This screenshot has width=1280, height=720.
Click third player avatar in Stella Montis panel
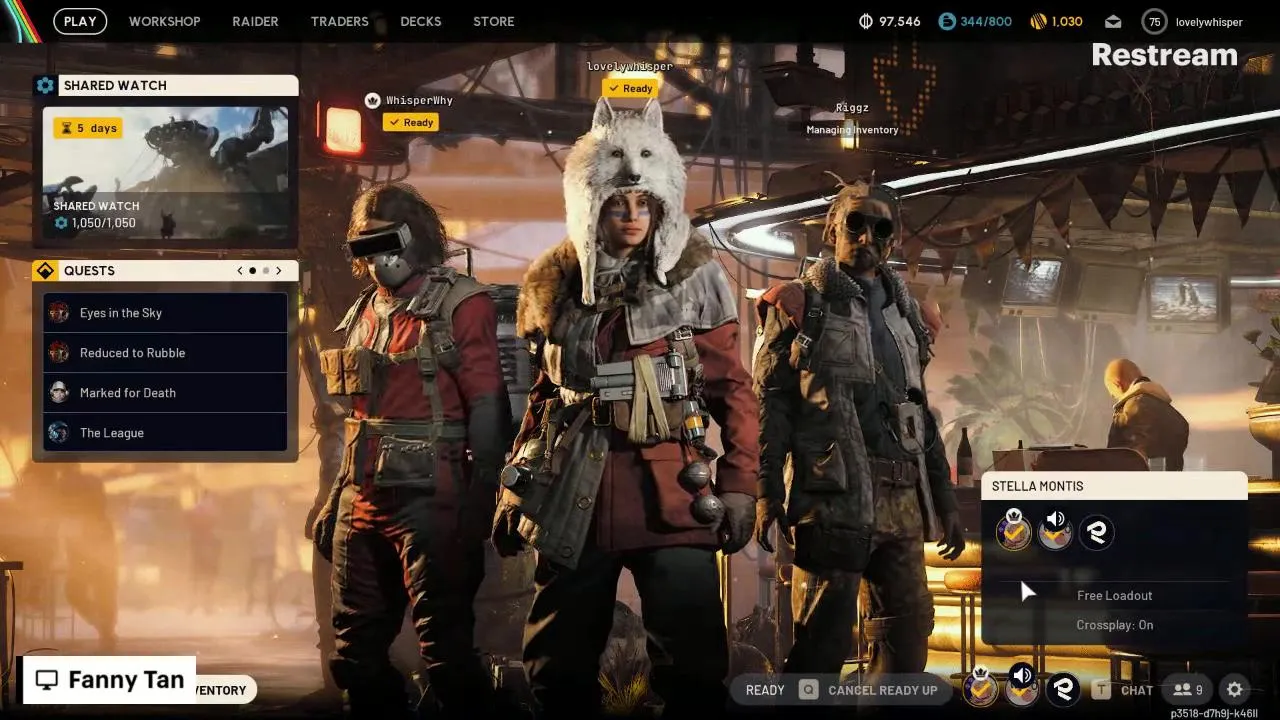[x=1096, y=532]
